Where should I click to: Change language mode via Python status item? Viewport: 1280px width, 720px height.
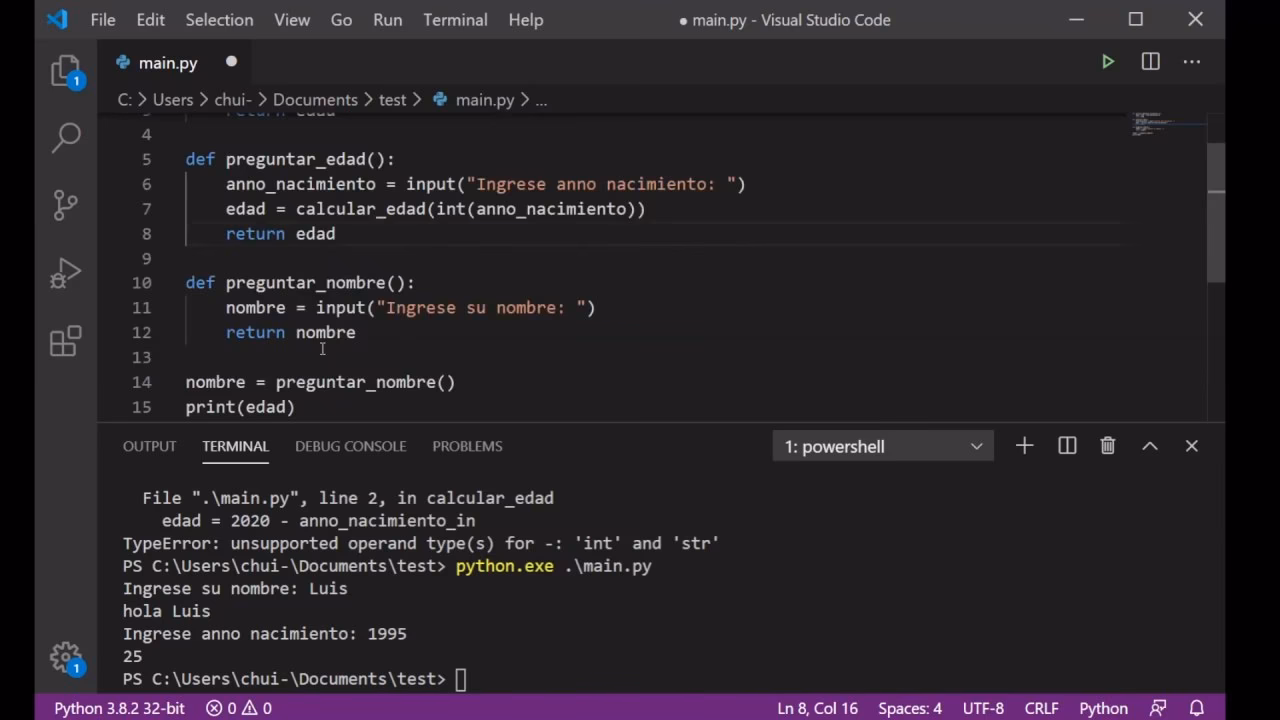click(x=1103, y=708)
